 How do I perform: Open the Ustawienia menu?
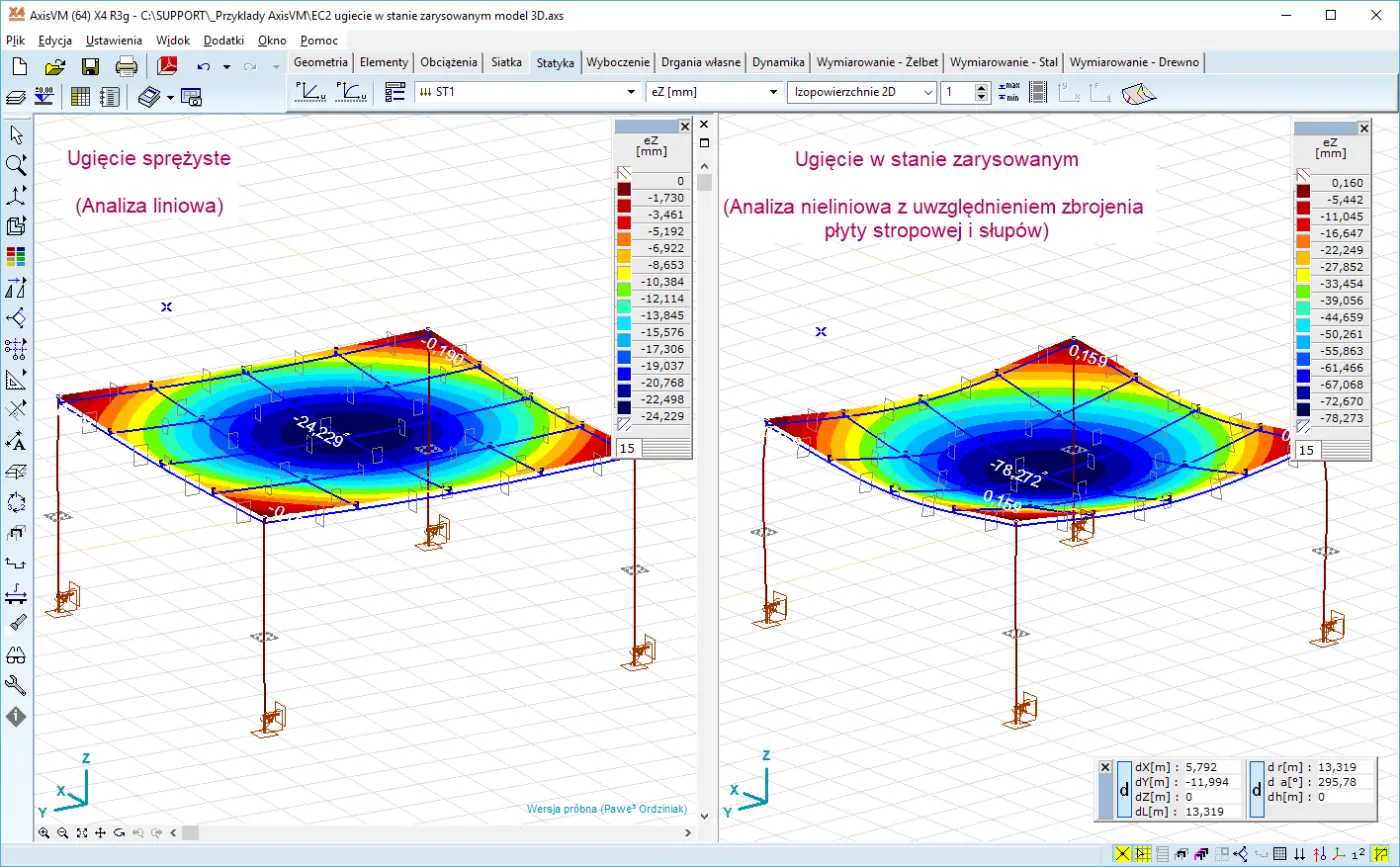112,41
